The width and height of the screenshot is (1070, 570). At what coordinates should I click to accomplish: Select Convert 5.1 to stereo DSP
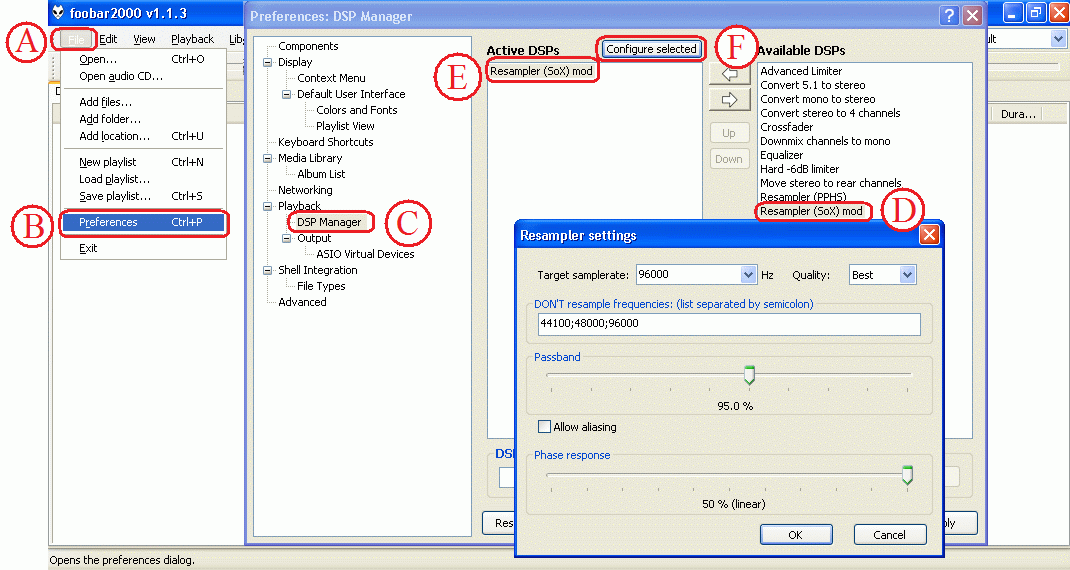[813, 85]
